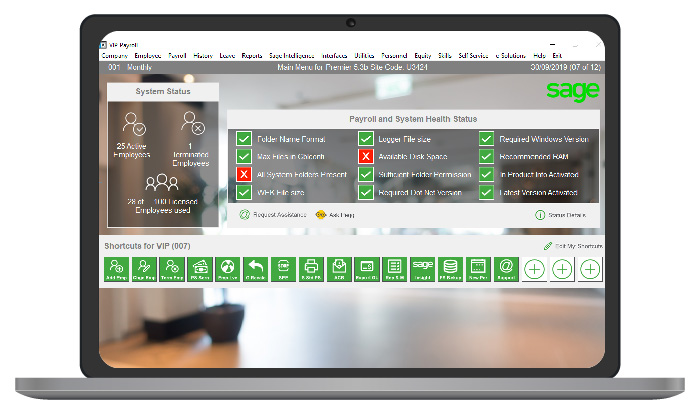
Task: Click the green Sage logo
Action: point(573,91)
